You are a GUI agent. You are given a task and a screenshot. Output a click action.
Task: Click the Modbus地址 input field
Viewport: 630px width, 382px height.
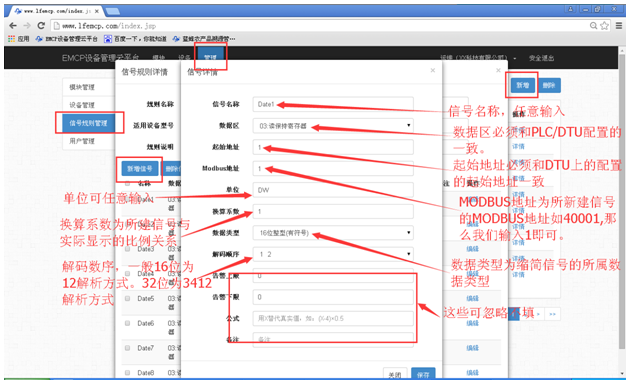tap(333, 168)
